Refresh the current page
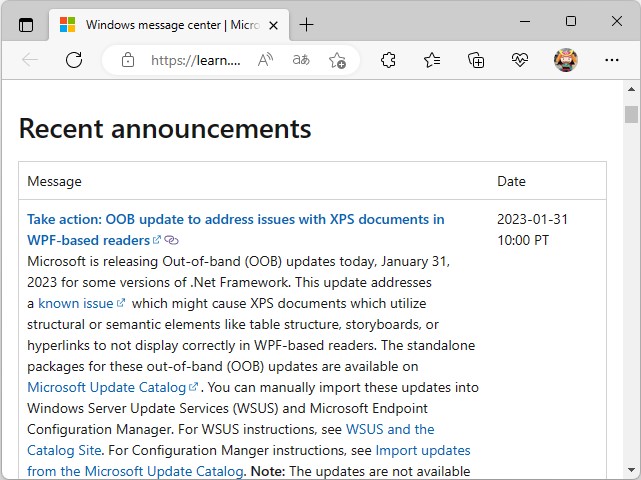The image size is (641, 480). tap(74, 60)
